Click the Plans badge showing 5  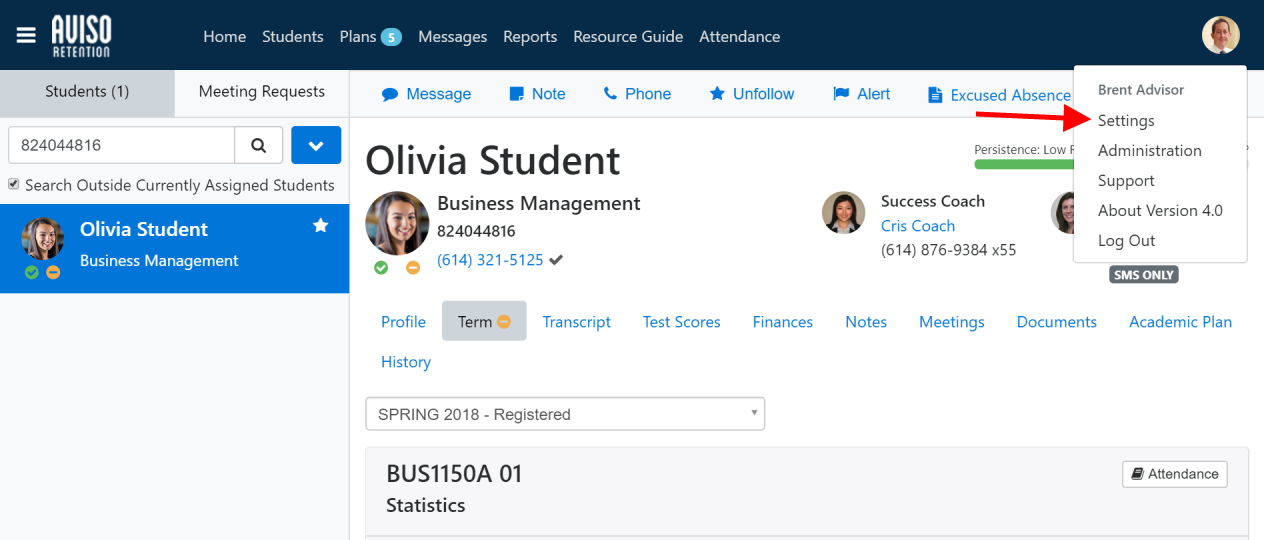(x=391, y=37)
